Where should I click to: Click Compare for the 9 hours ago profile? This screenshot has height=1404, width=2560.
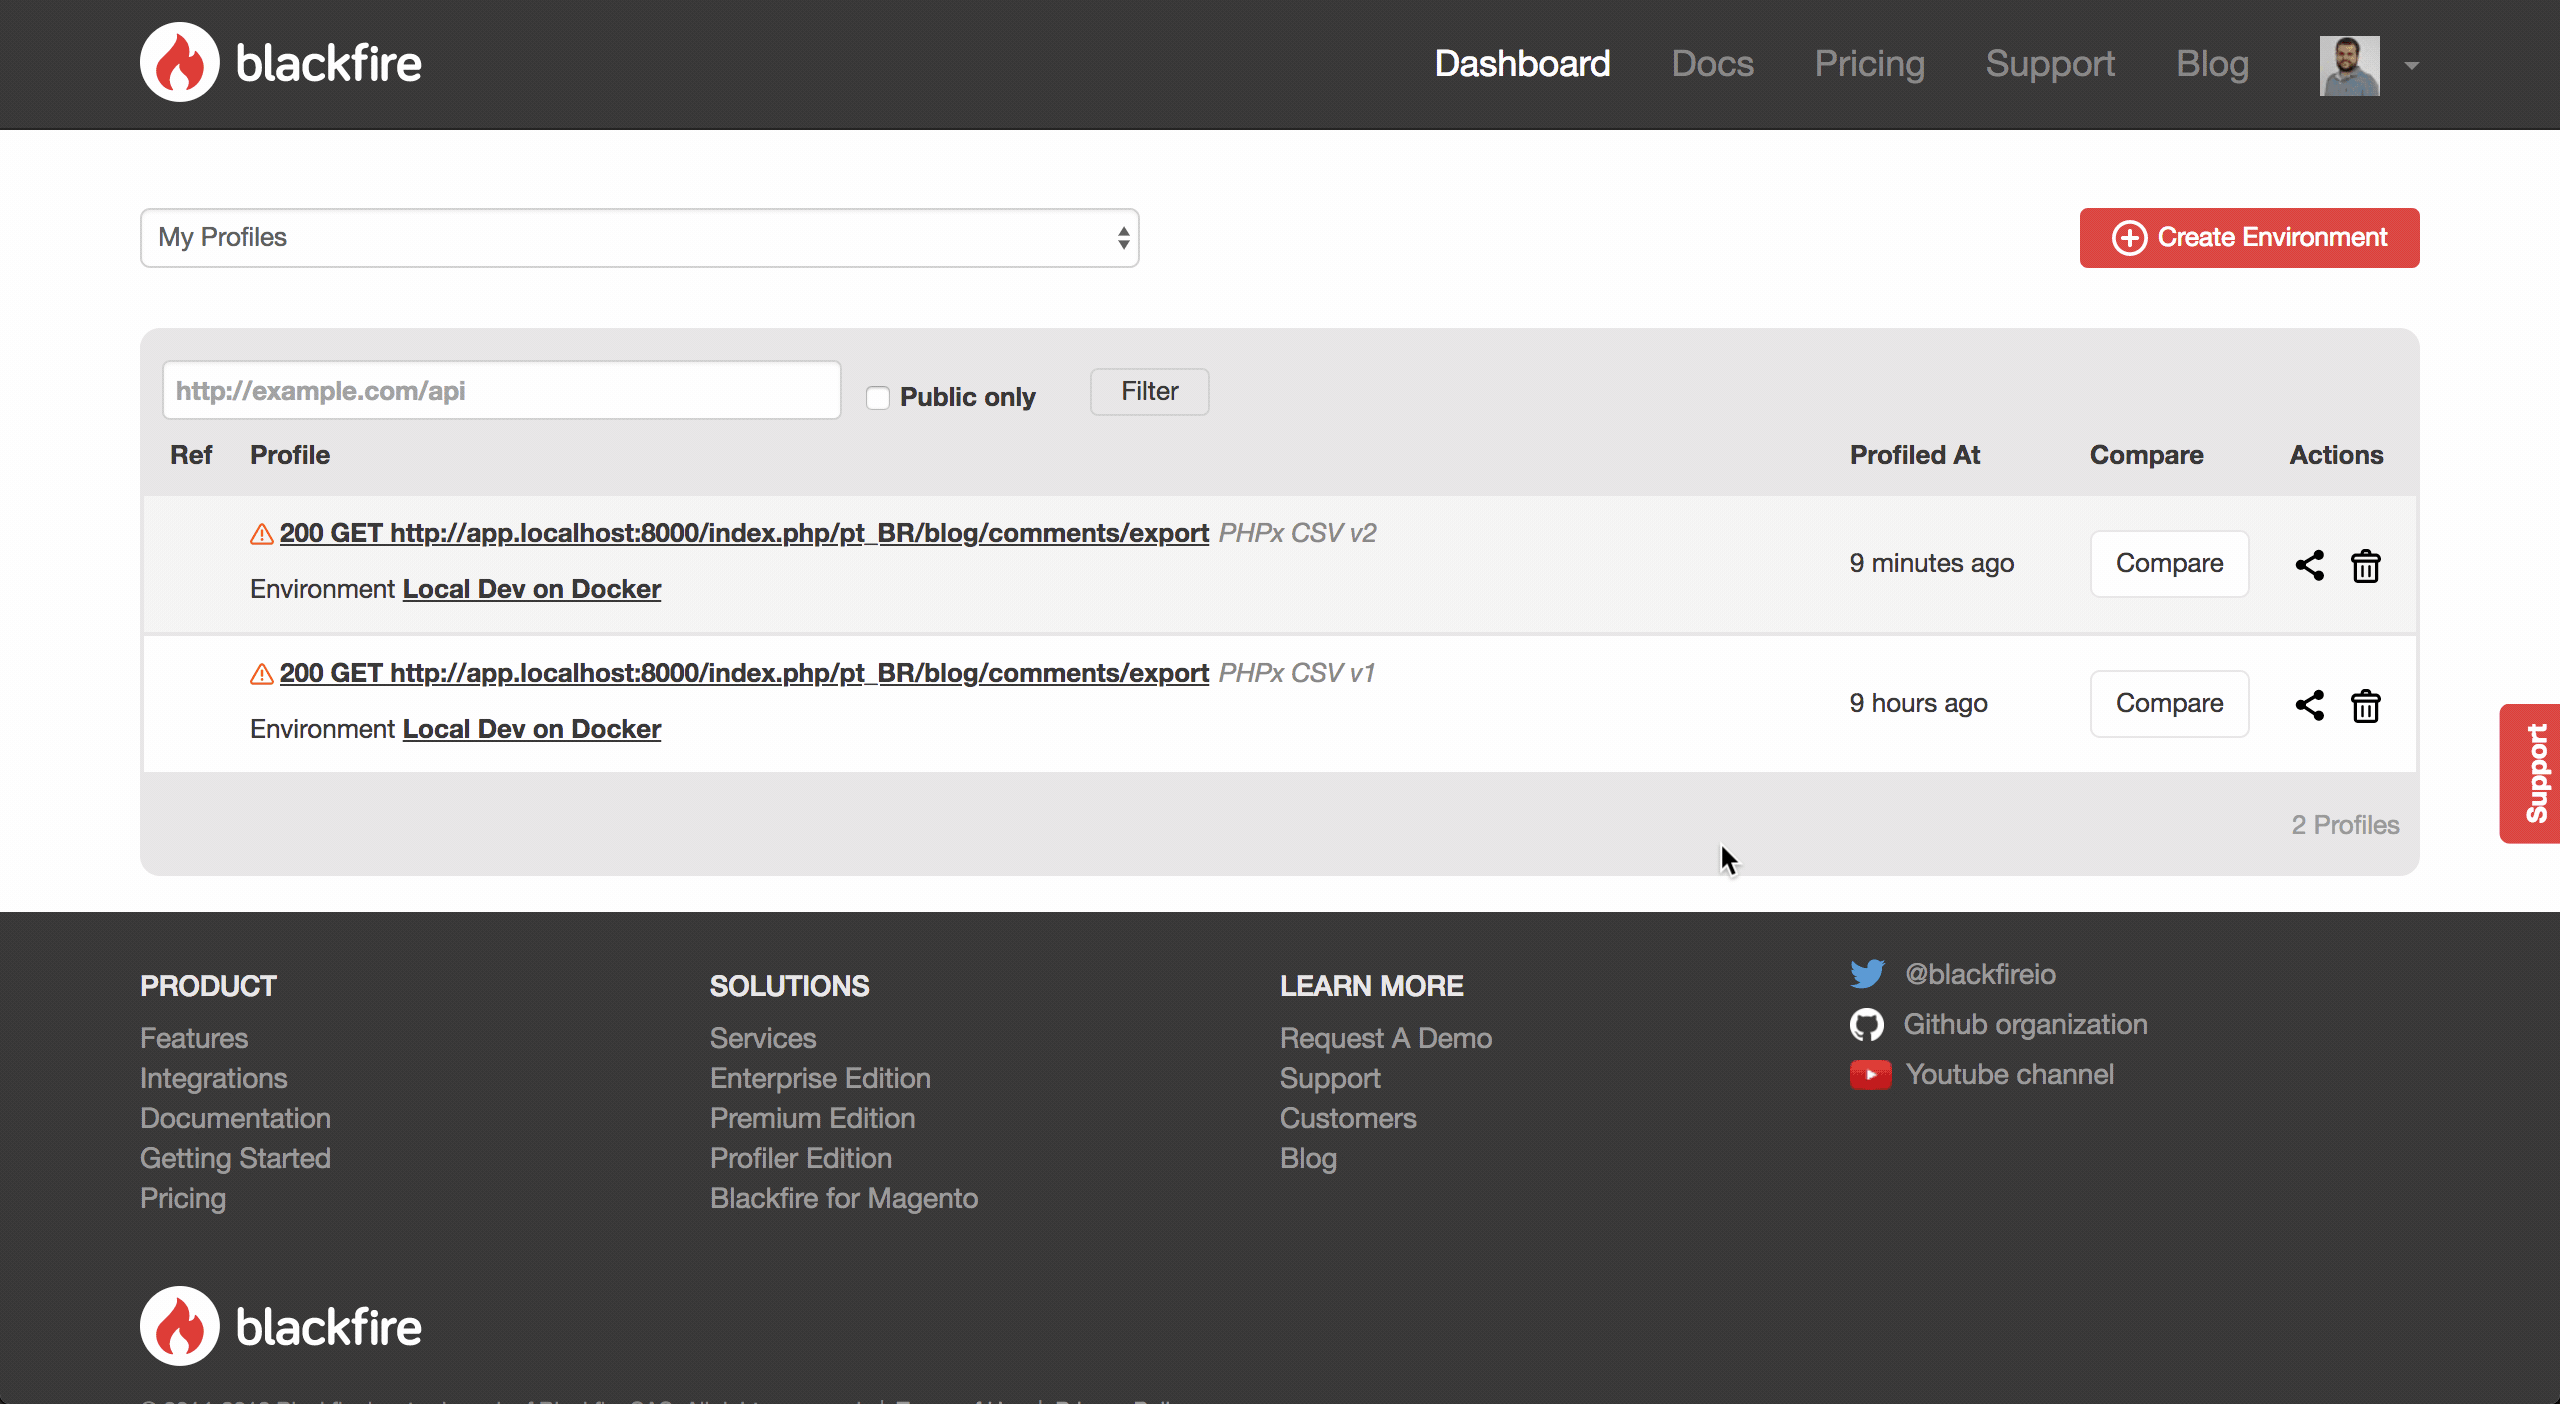tap(2169, 703)
